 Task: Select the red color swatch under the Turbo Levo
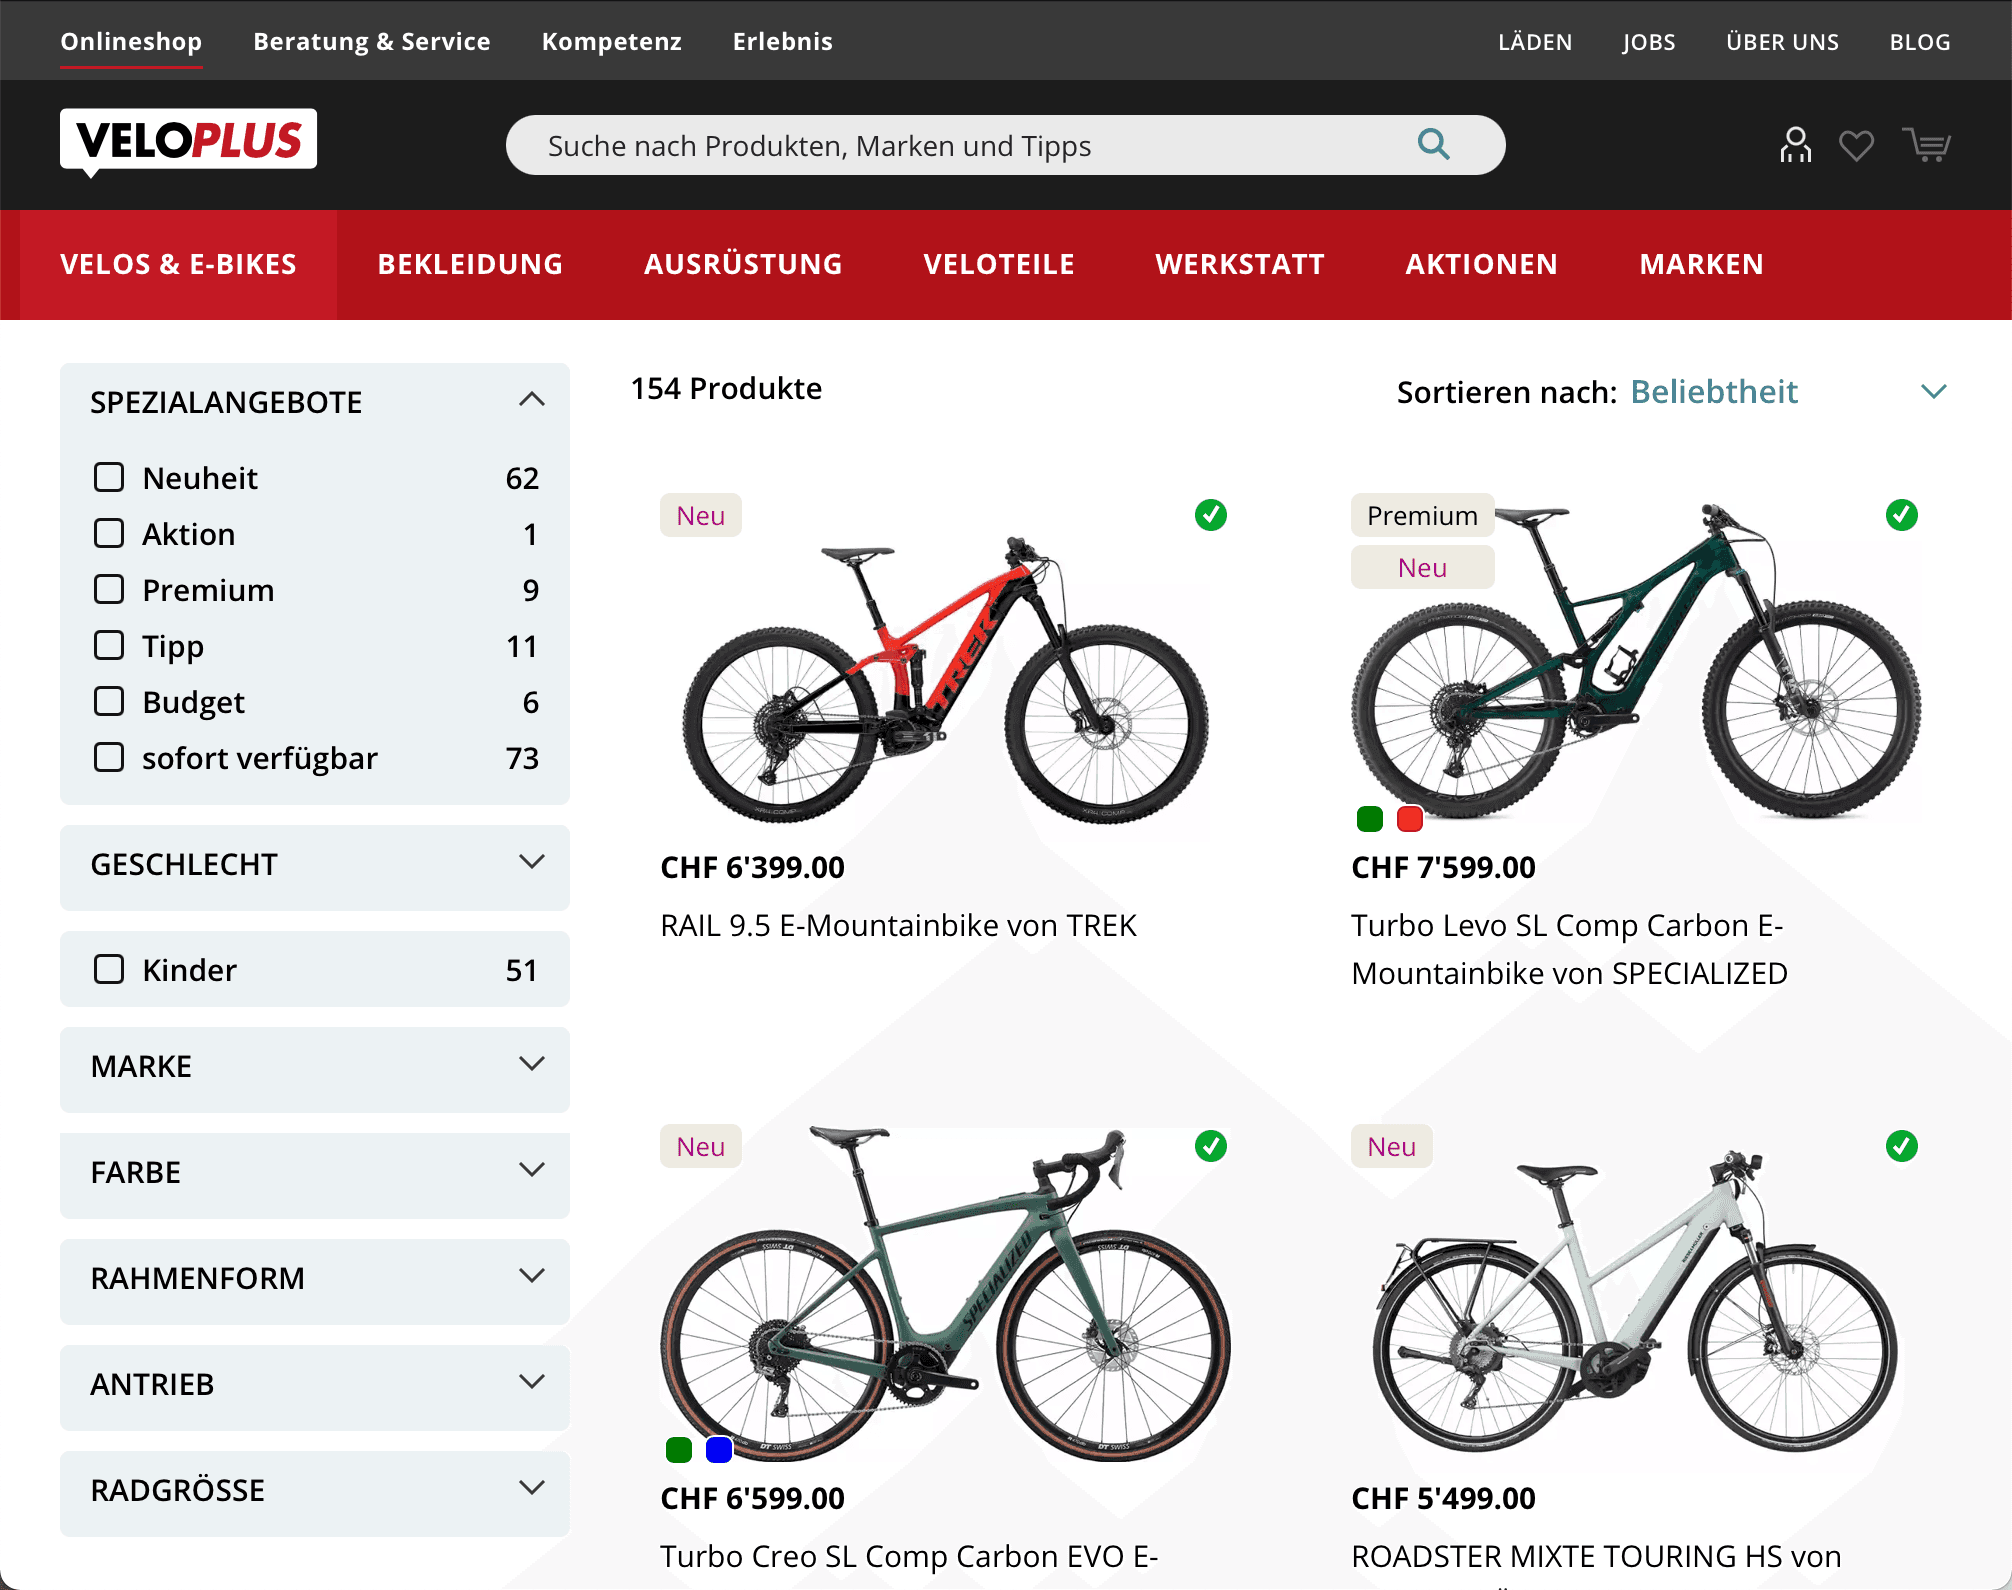click(x=1410, y=818)
